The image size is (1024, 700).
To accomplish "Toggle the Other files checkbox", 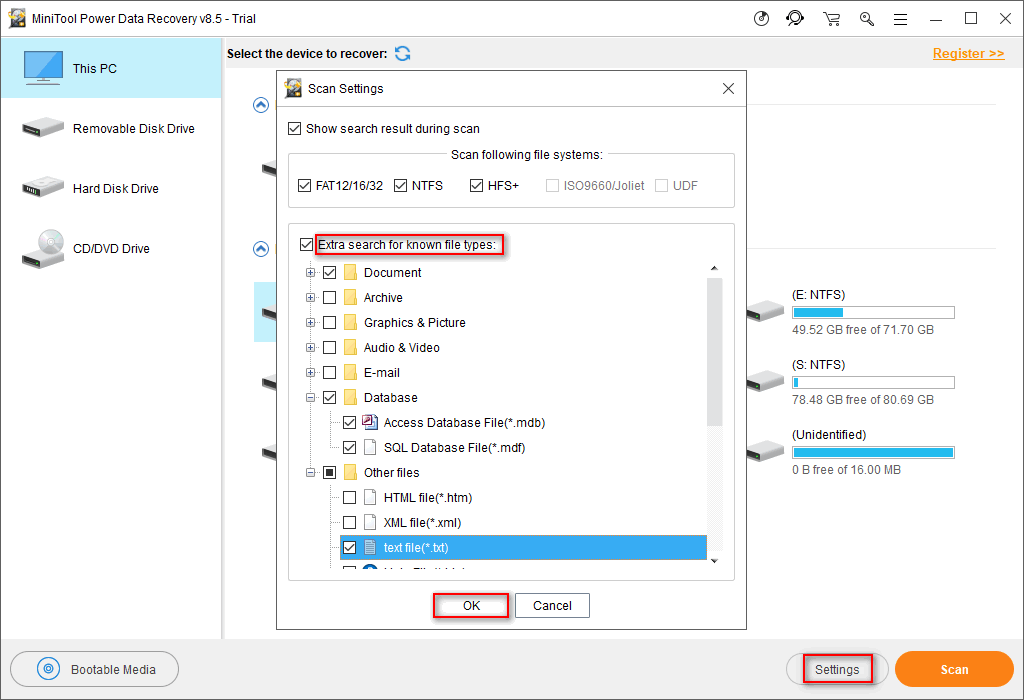I will click(x=330, y=473).
